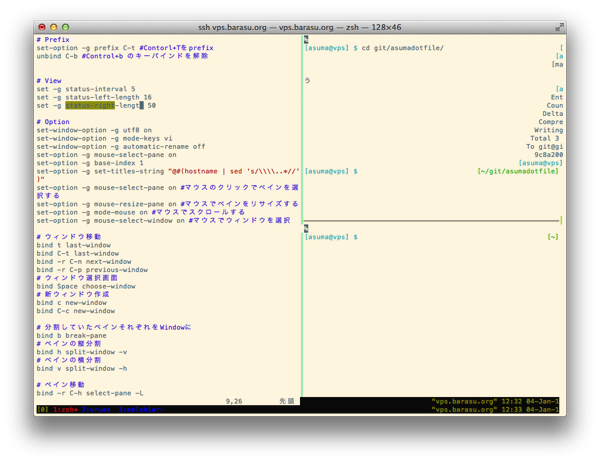This screenshot has width=600, height=463.
Task: Click 'bind Space choose-window' line
Action: tap(86, 286)
